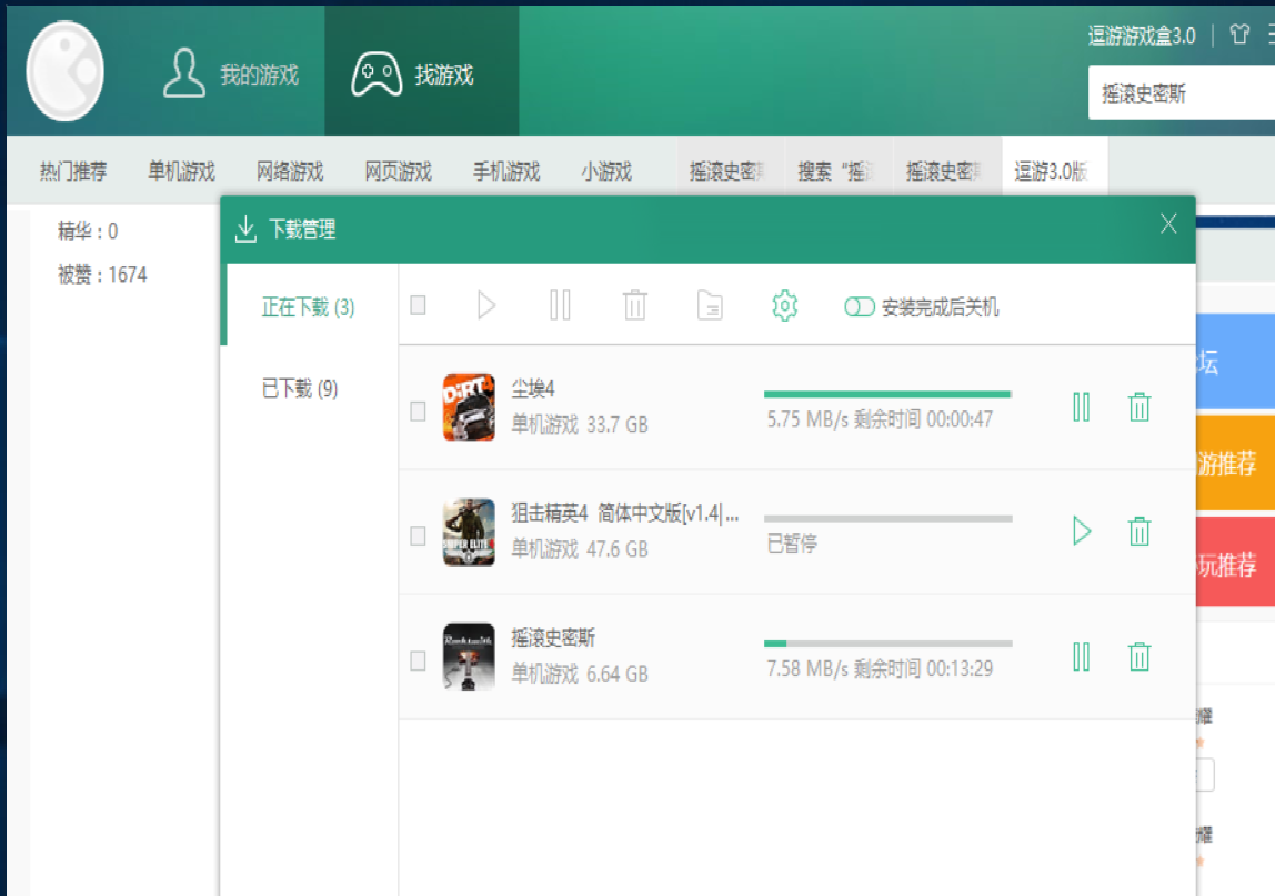Click the start-all play icon in toolbar

click(486, 305)
